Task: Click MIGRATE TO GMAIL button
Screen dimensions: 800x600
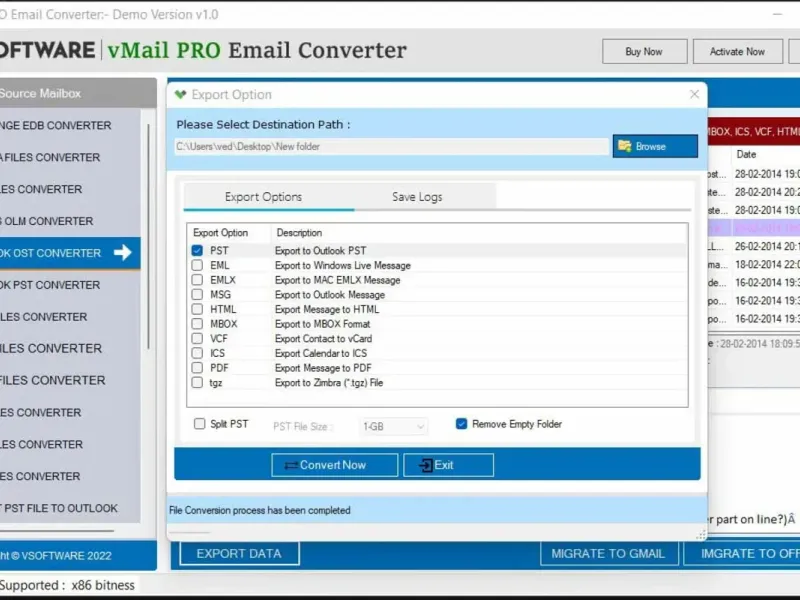Action: click(609, 554)
